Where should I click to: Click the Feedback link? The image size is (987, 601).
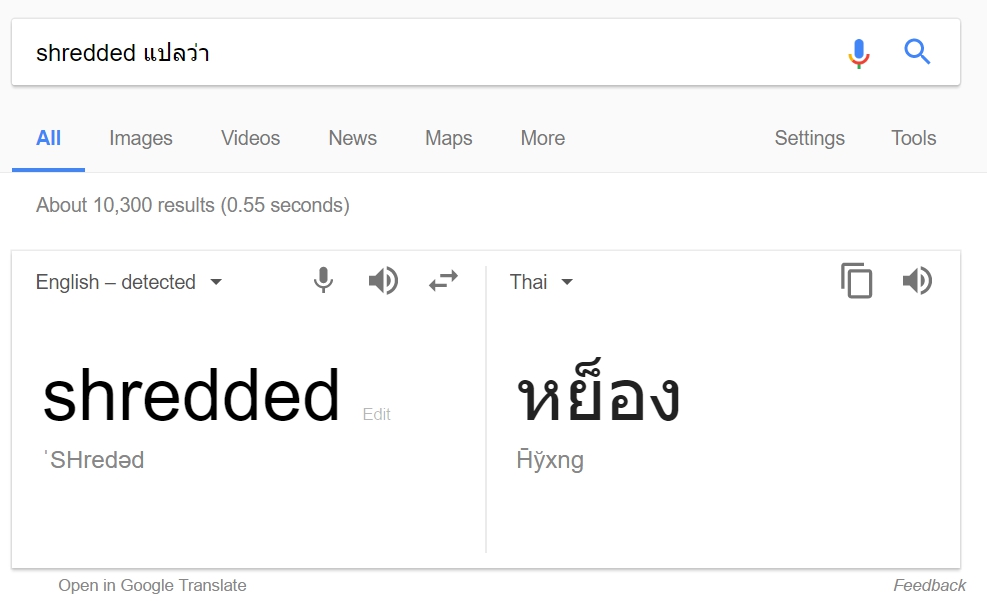(929, 585)
